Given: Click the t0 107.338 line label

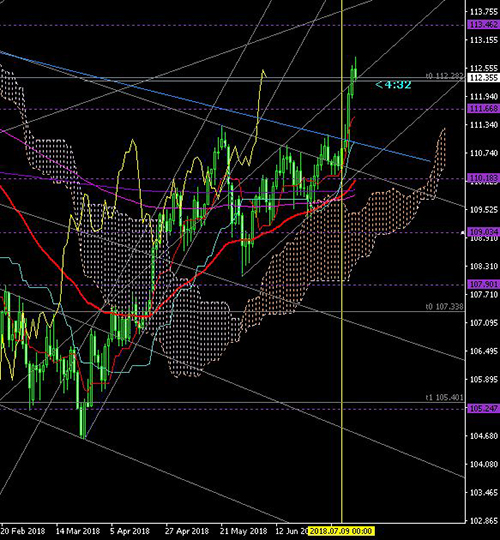Looking at the screenshot, I should [x=445, y=307].
